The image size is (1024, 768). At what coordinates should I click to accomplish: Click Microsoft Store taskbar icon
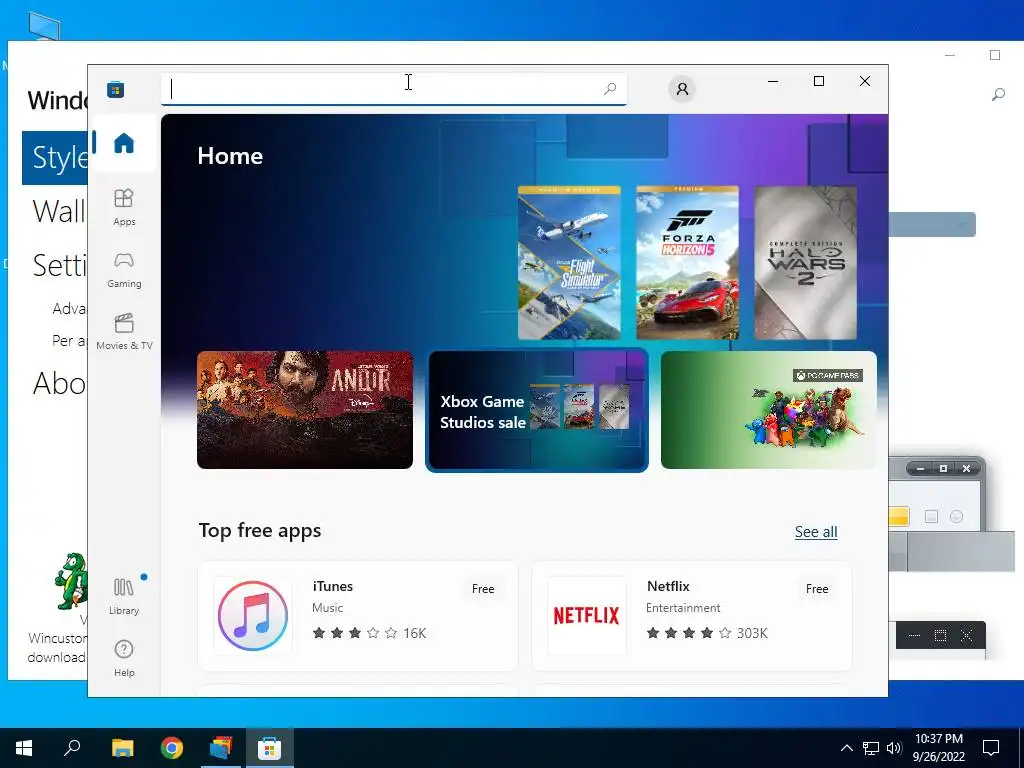(270, 748)
